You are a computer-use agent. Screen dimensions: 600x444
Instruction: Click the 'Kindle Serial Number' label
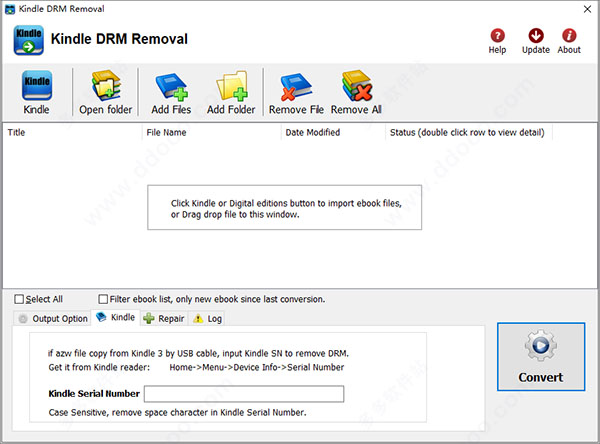[94, 393]
